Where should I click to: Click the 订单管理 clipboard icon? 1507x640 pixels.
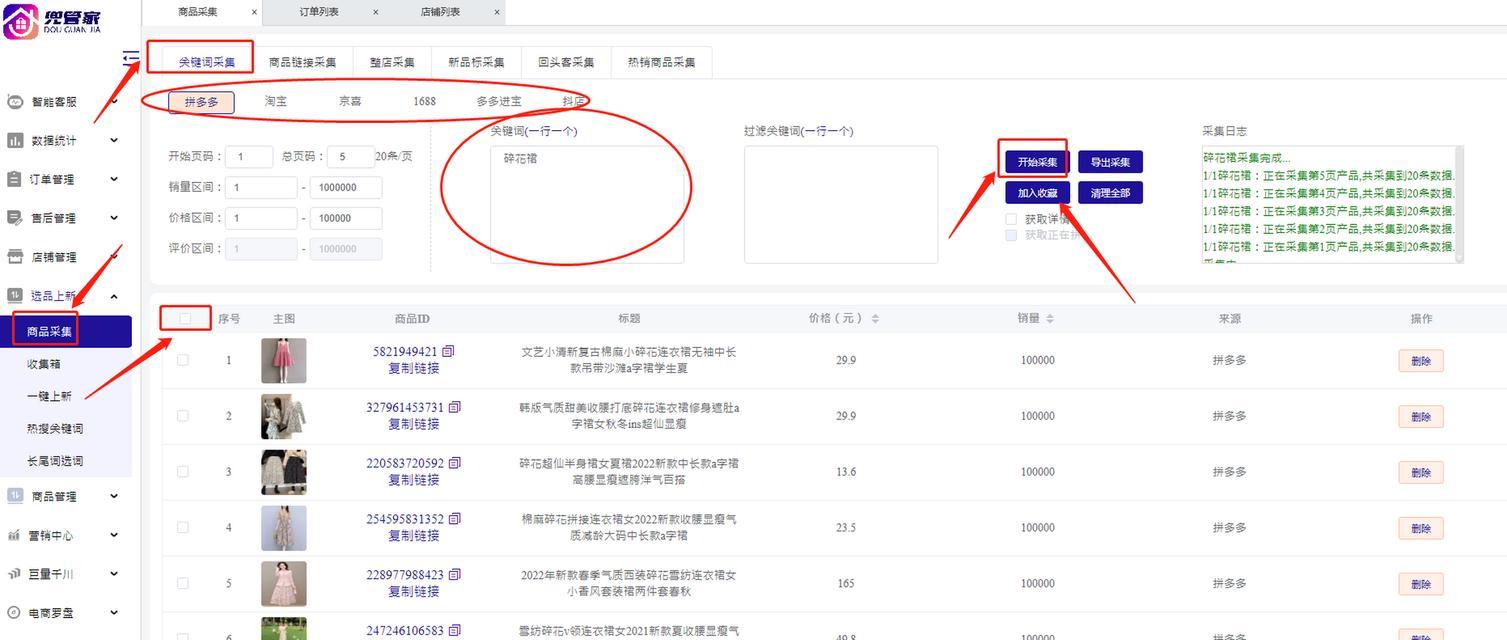click(x=15, y=179)
